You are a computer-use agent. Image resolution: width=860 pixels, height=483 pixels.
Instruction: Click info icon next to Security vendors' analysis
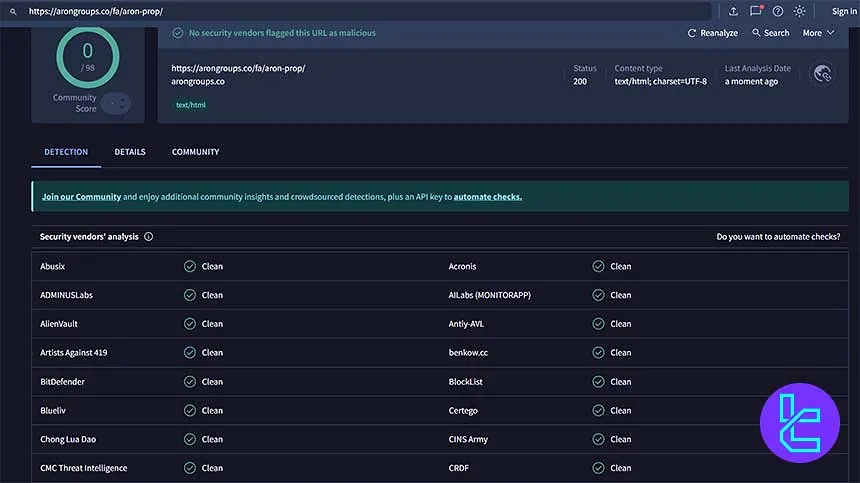[149, 237]
